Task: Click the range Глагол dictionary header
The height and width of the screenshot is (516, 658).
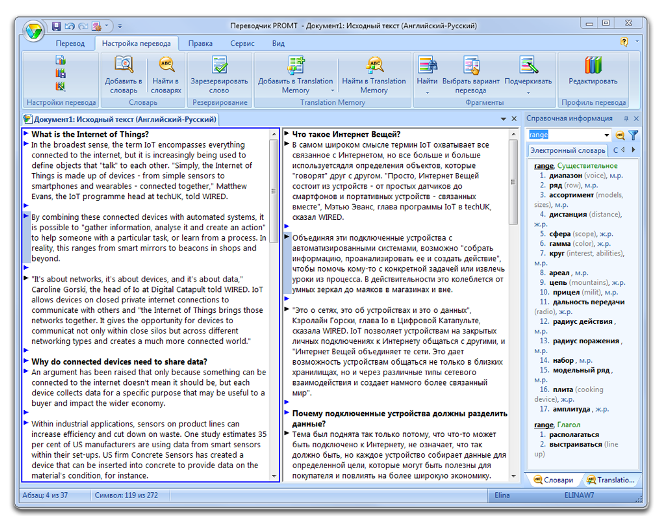Action: [557, 425]
